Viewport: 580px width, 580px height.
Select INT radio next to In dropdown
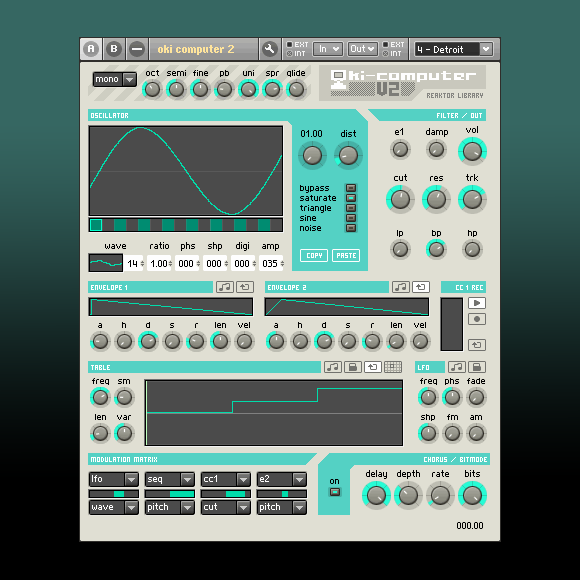click(290, 54)
